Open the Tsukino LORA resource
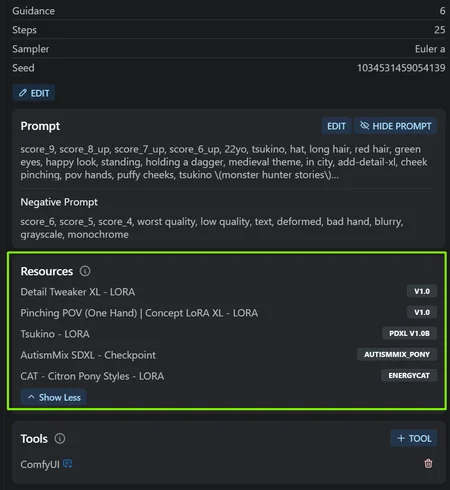 pyautogui.click(x=55, y=334)
